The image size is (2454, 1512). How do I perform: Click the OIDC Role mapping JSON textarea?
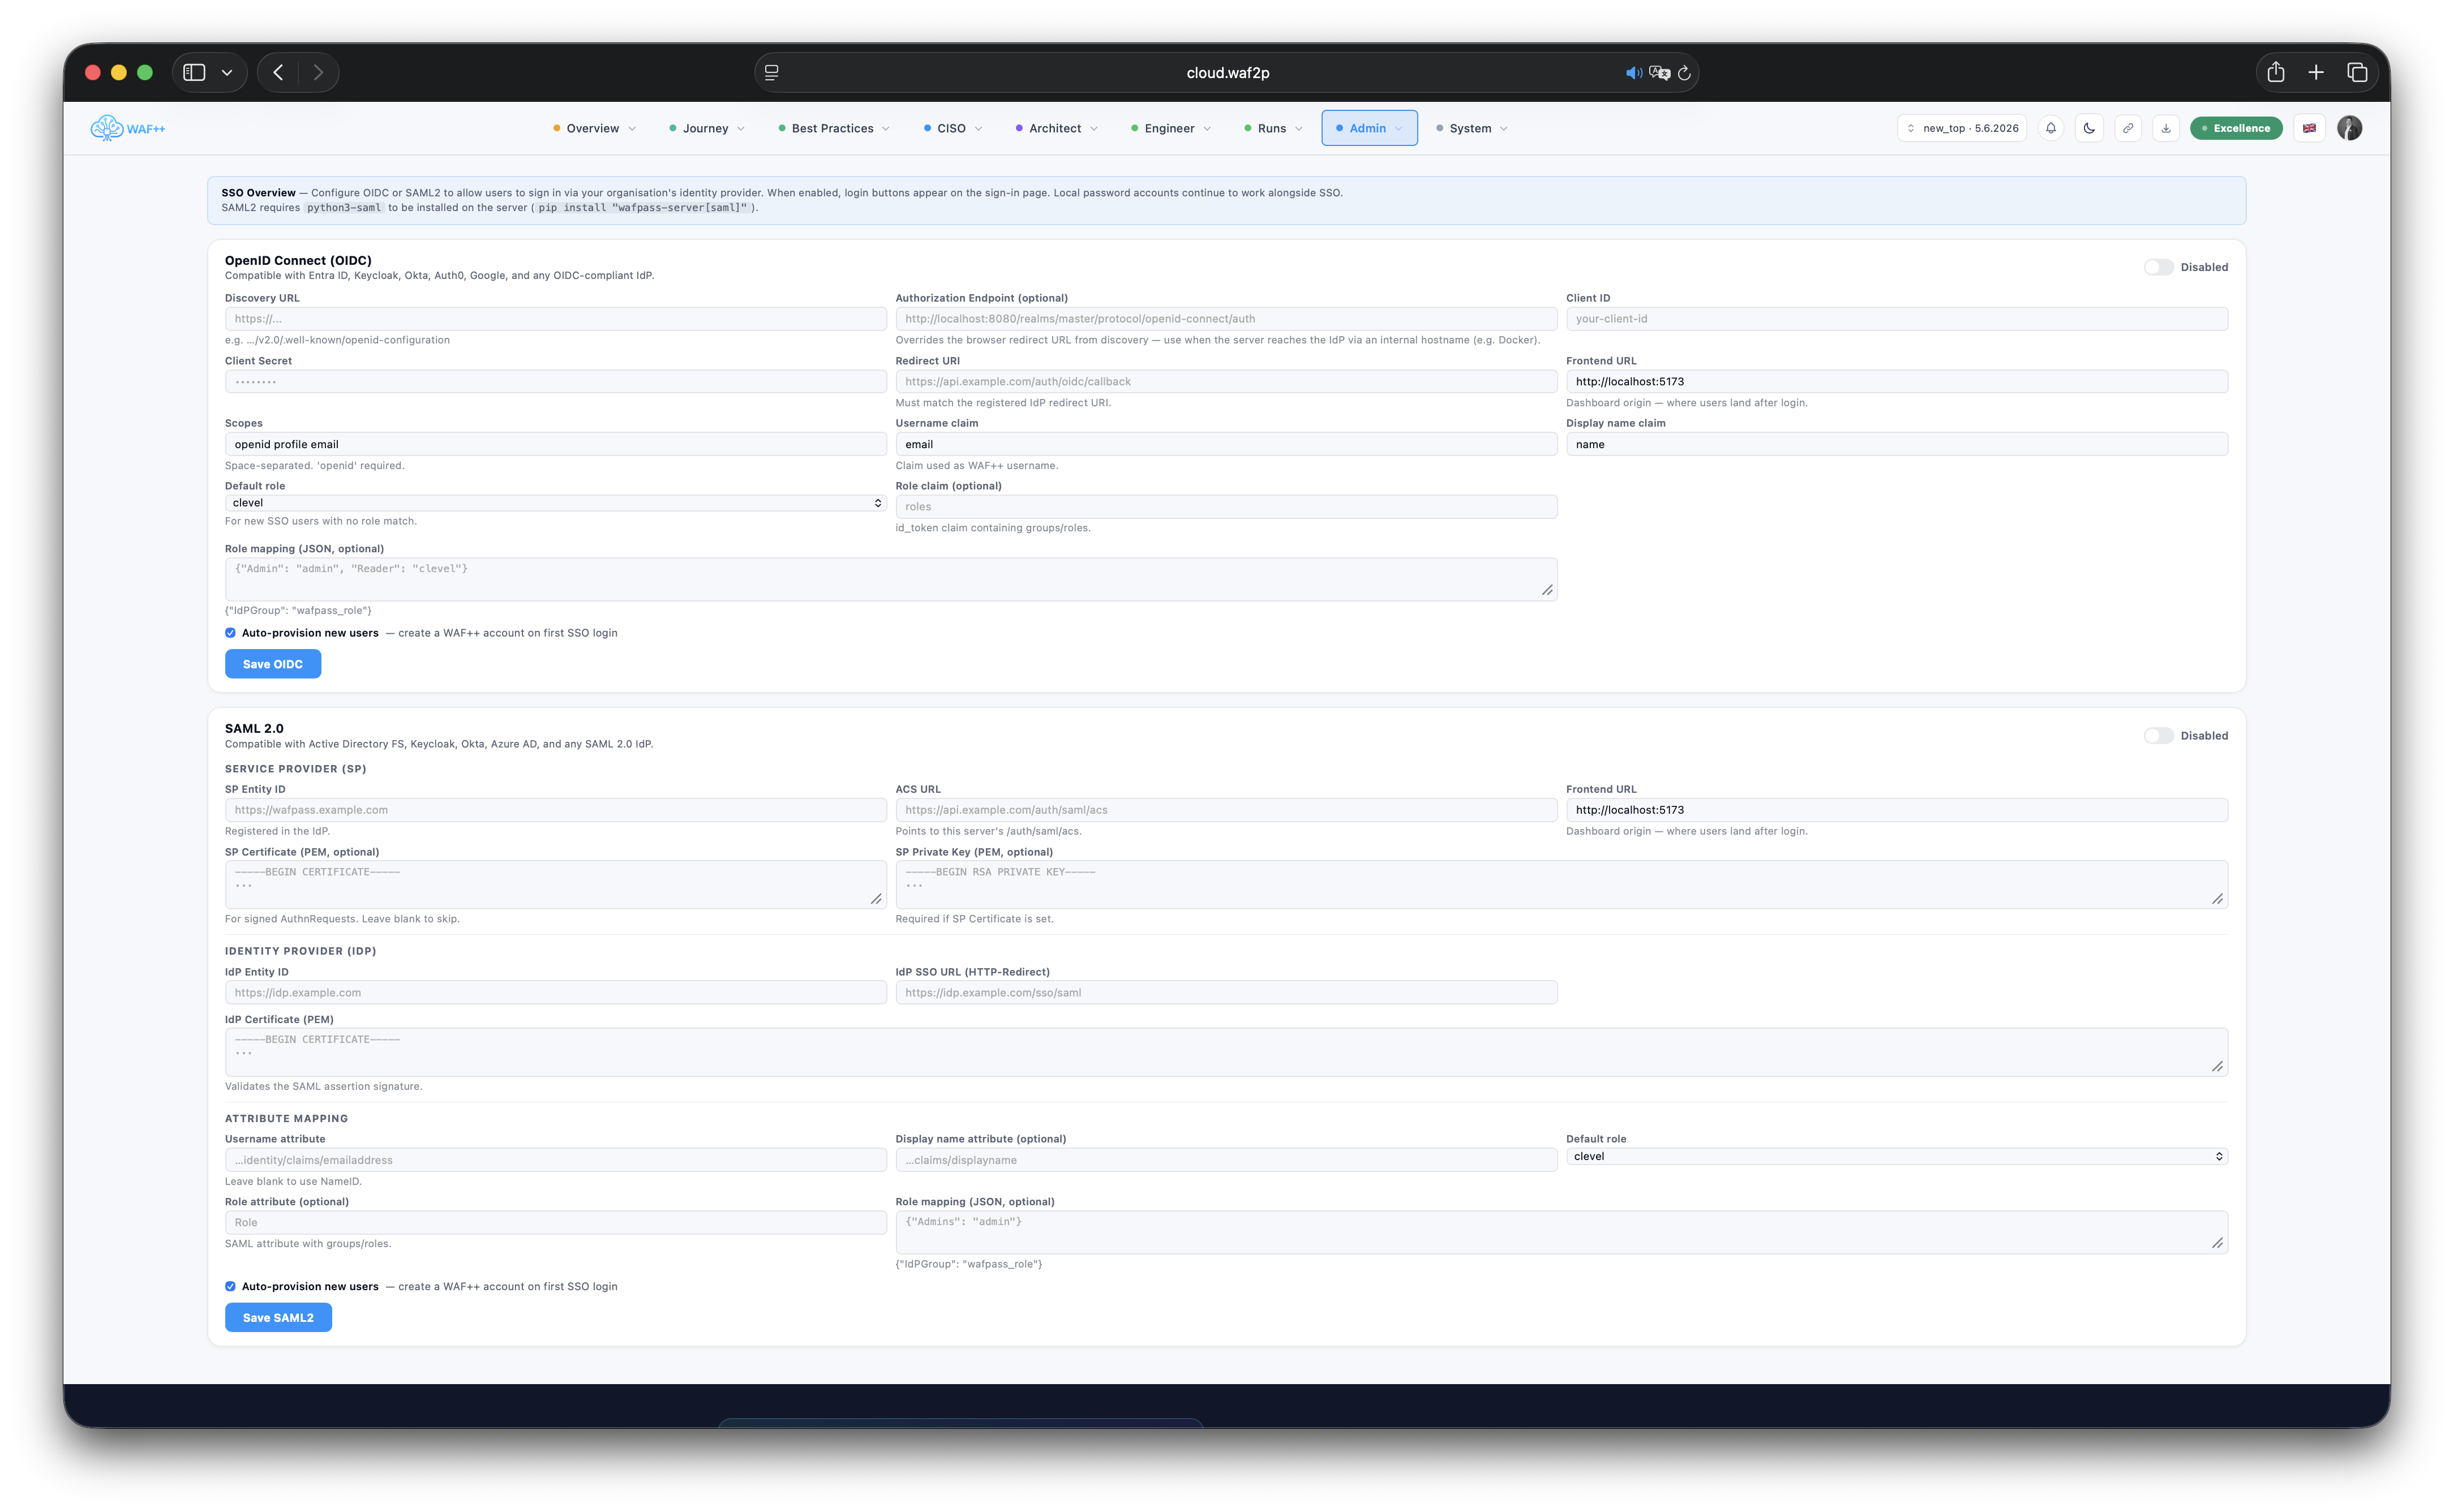(x=891, y=579)
